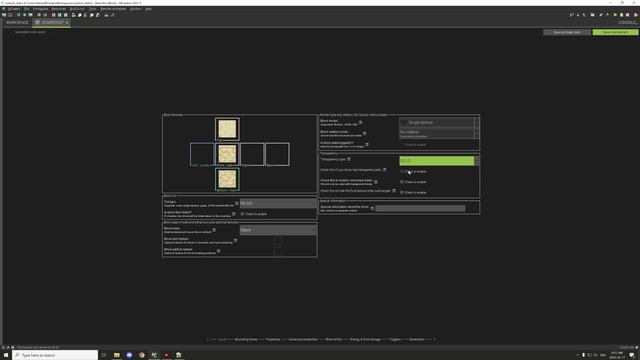Open help icon for Special information

[372, 208]
